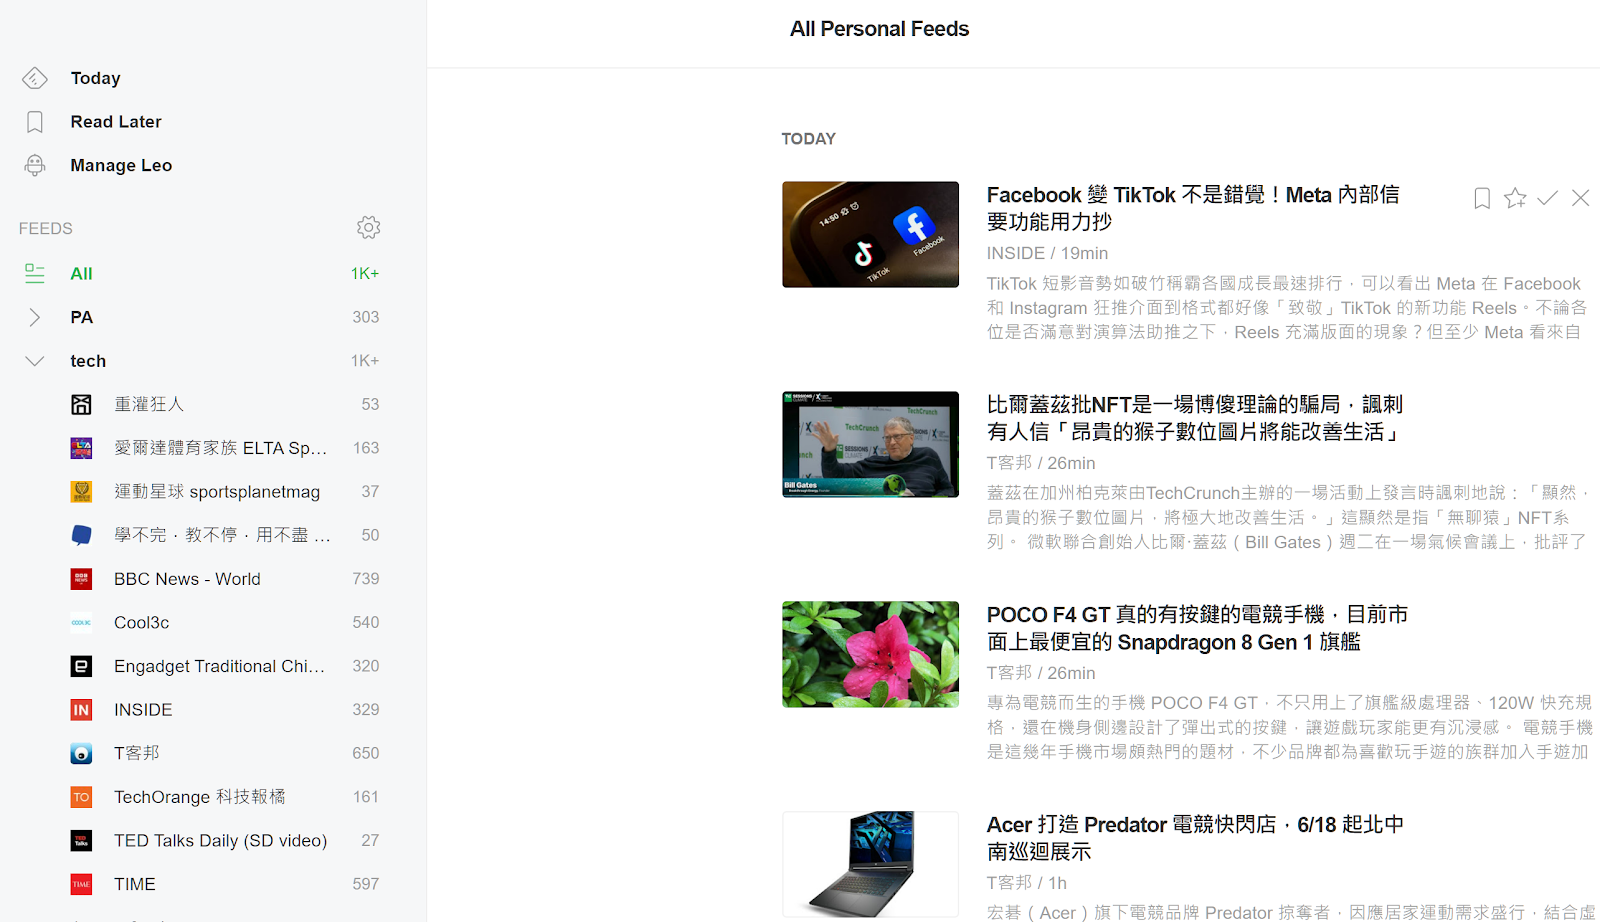This screenshot has width=1600, height=922.
Task: Click the INSIDE feed favicon
Action: pos(81,710)
